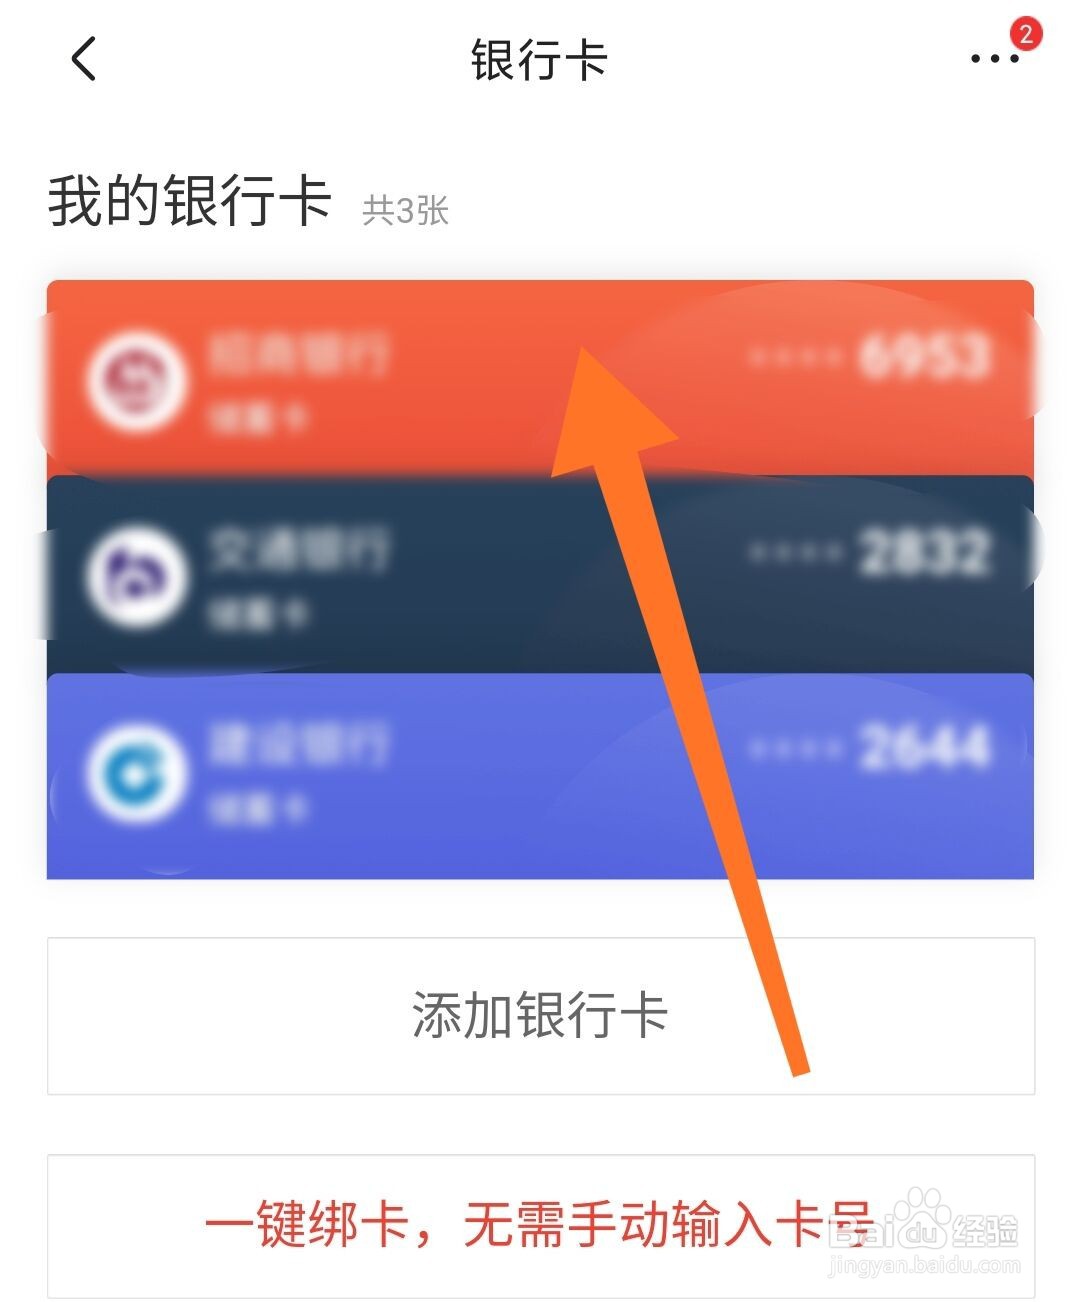The image size is (1080, 1302).
Task: Tap the bank logo on the dark navy card
Action: tap(137, 575)
